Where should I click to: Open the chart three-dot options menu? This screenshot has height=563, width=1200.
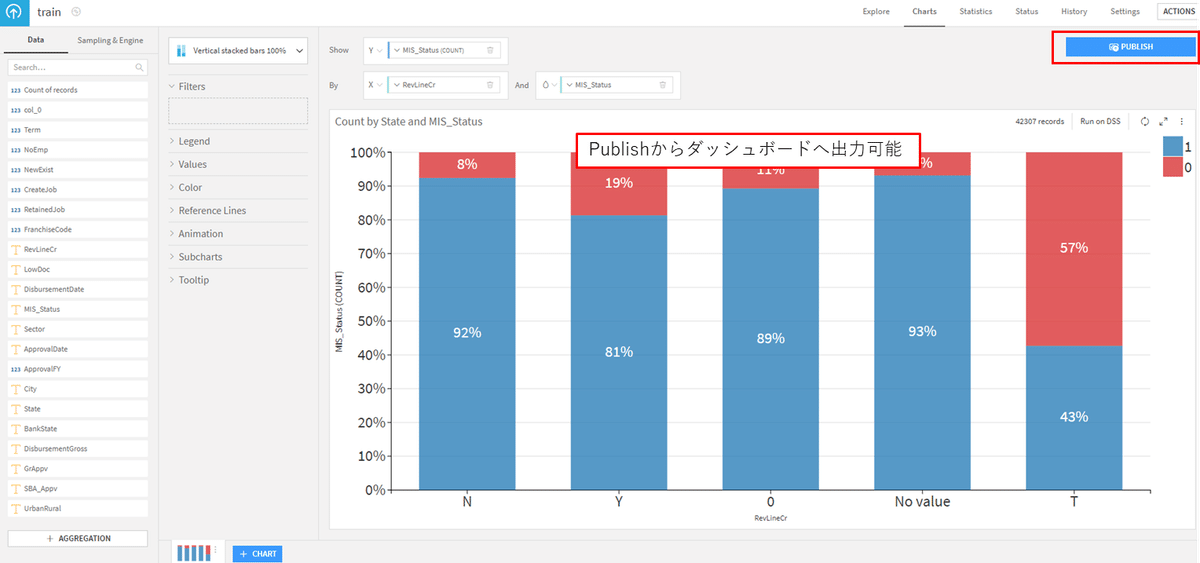point(1181,121)
